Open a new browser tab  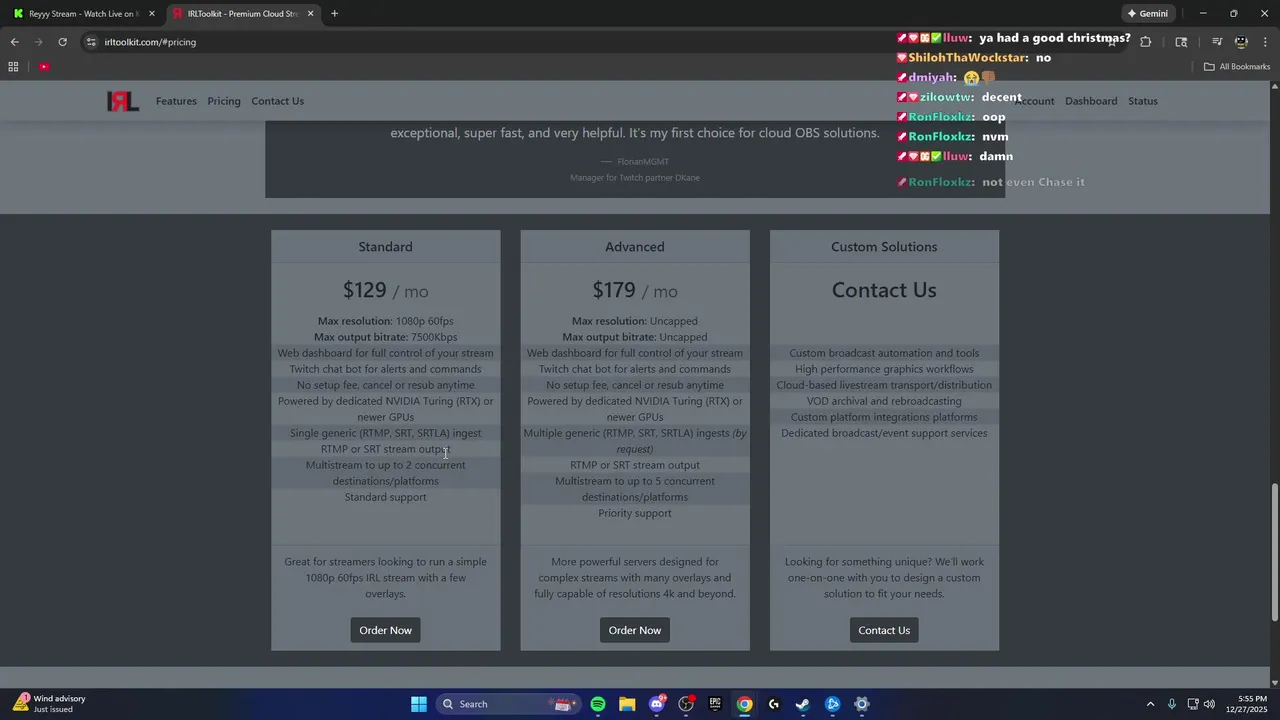334,14
